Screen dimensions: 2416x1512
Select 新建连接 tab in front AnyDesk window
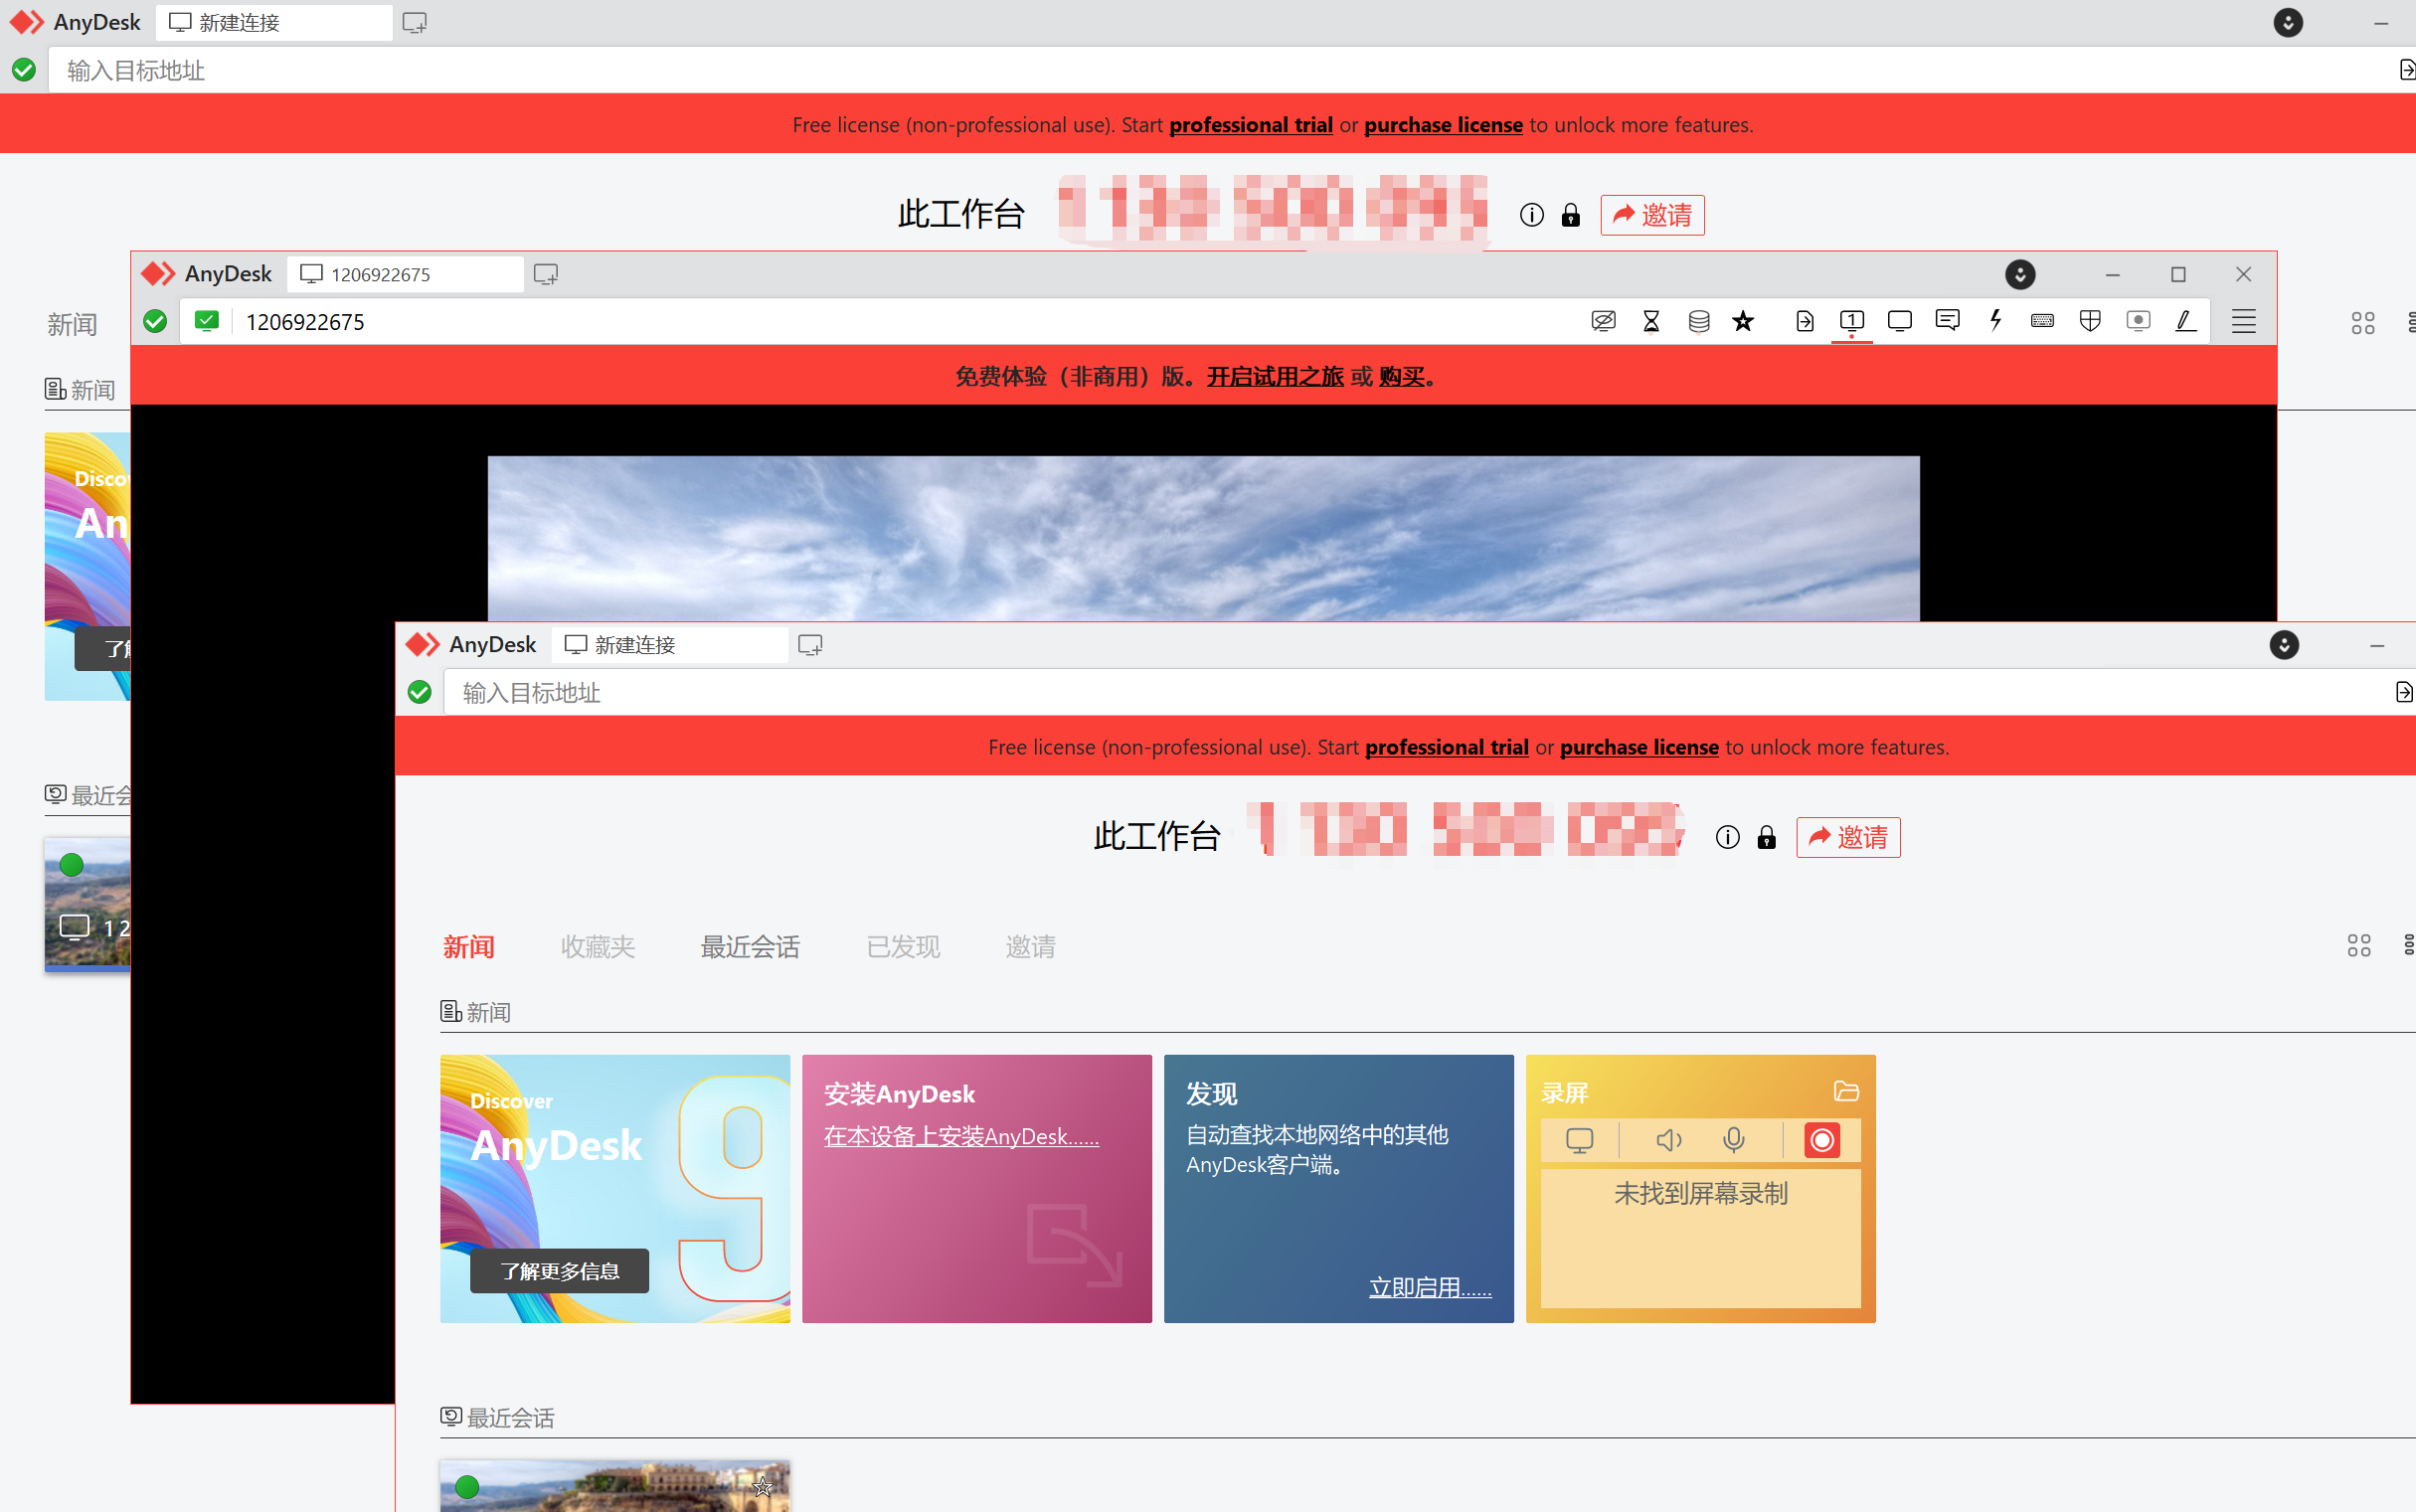click(x=670, y=645)
